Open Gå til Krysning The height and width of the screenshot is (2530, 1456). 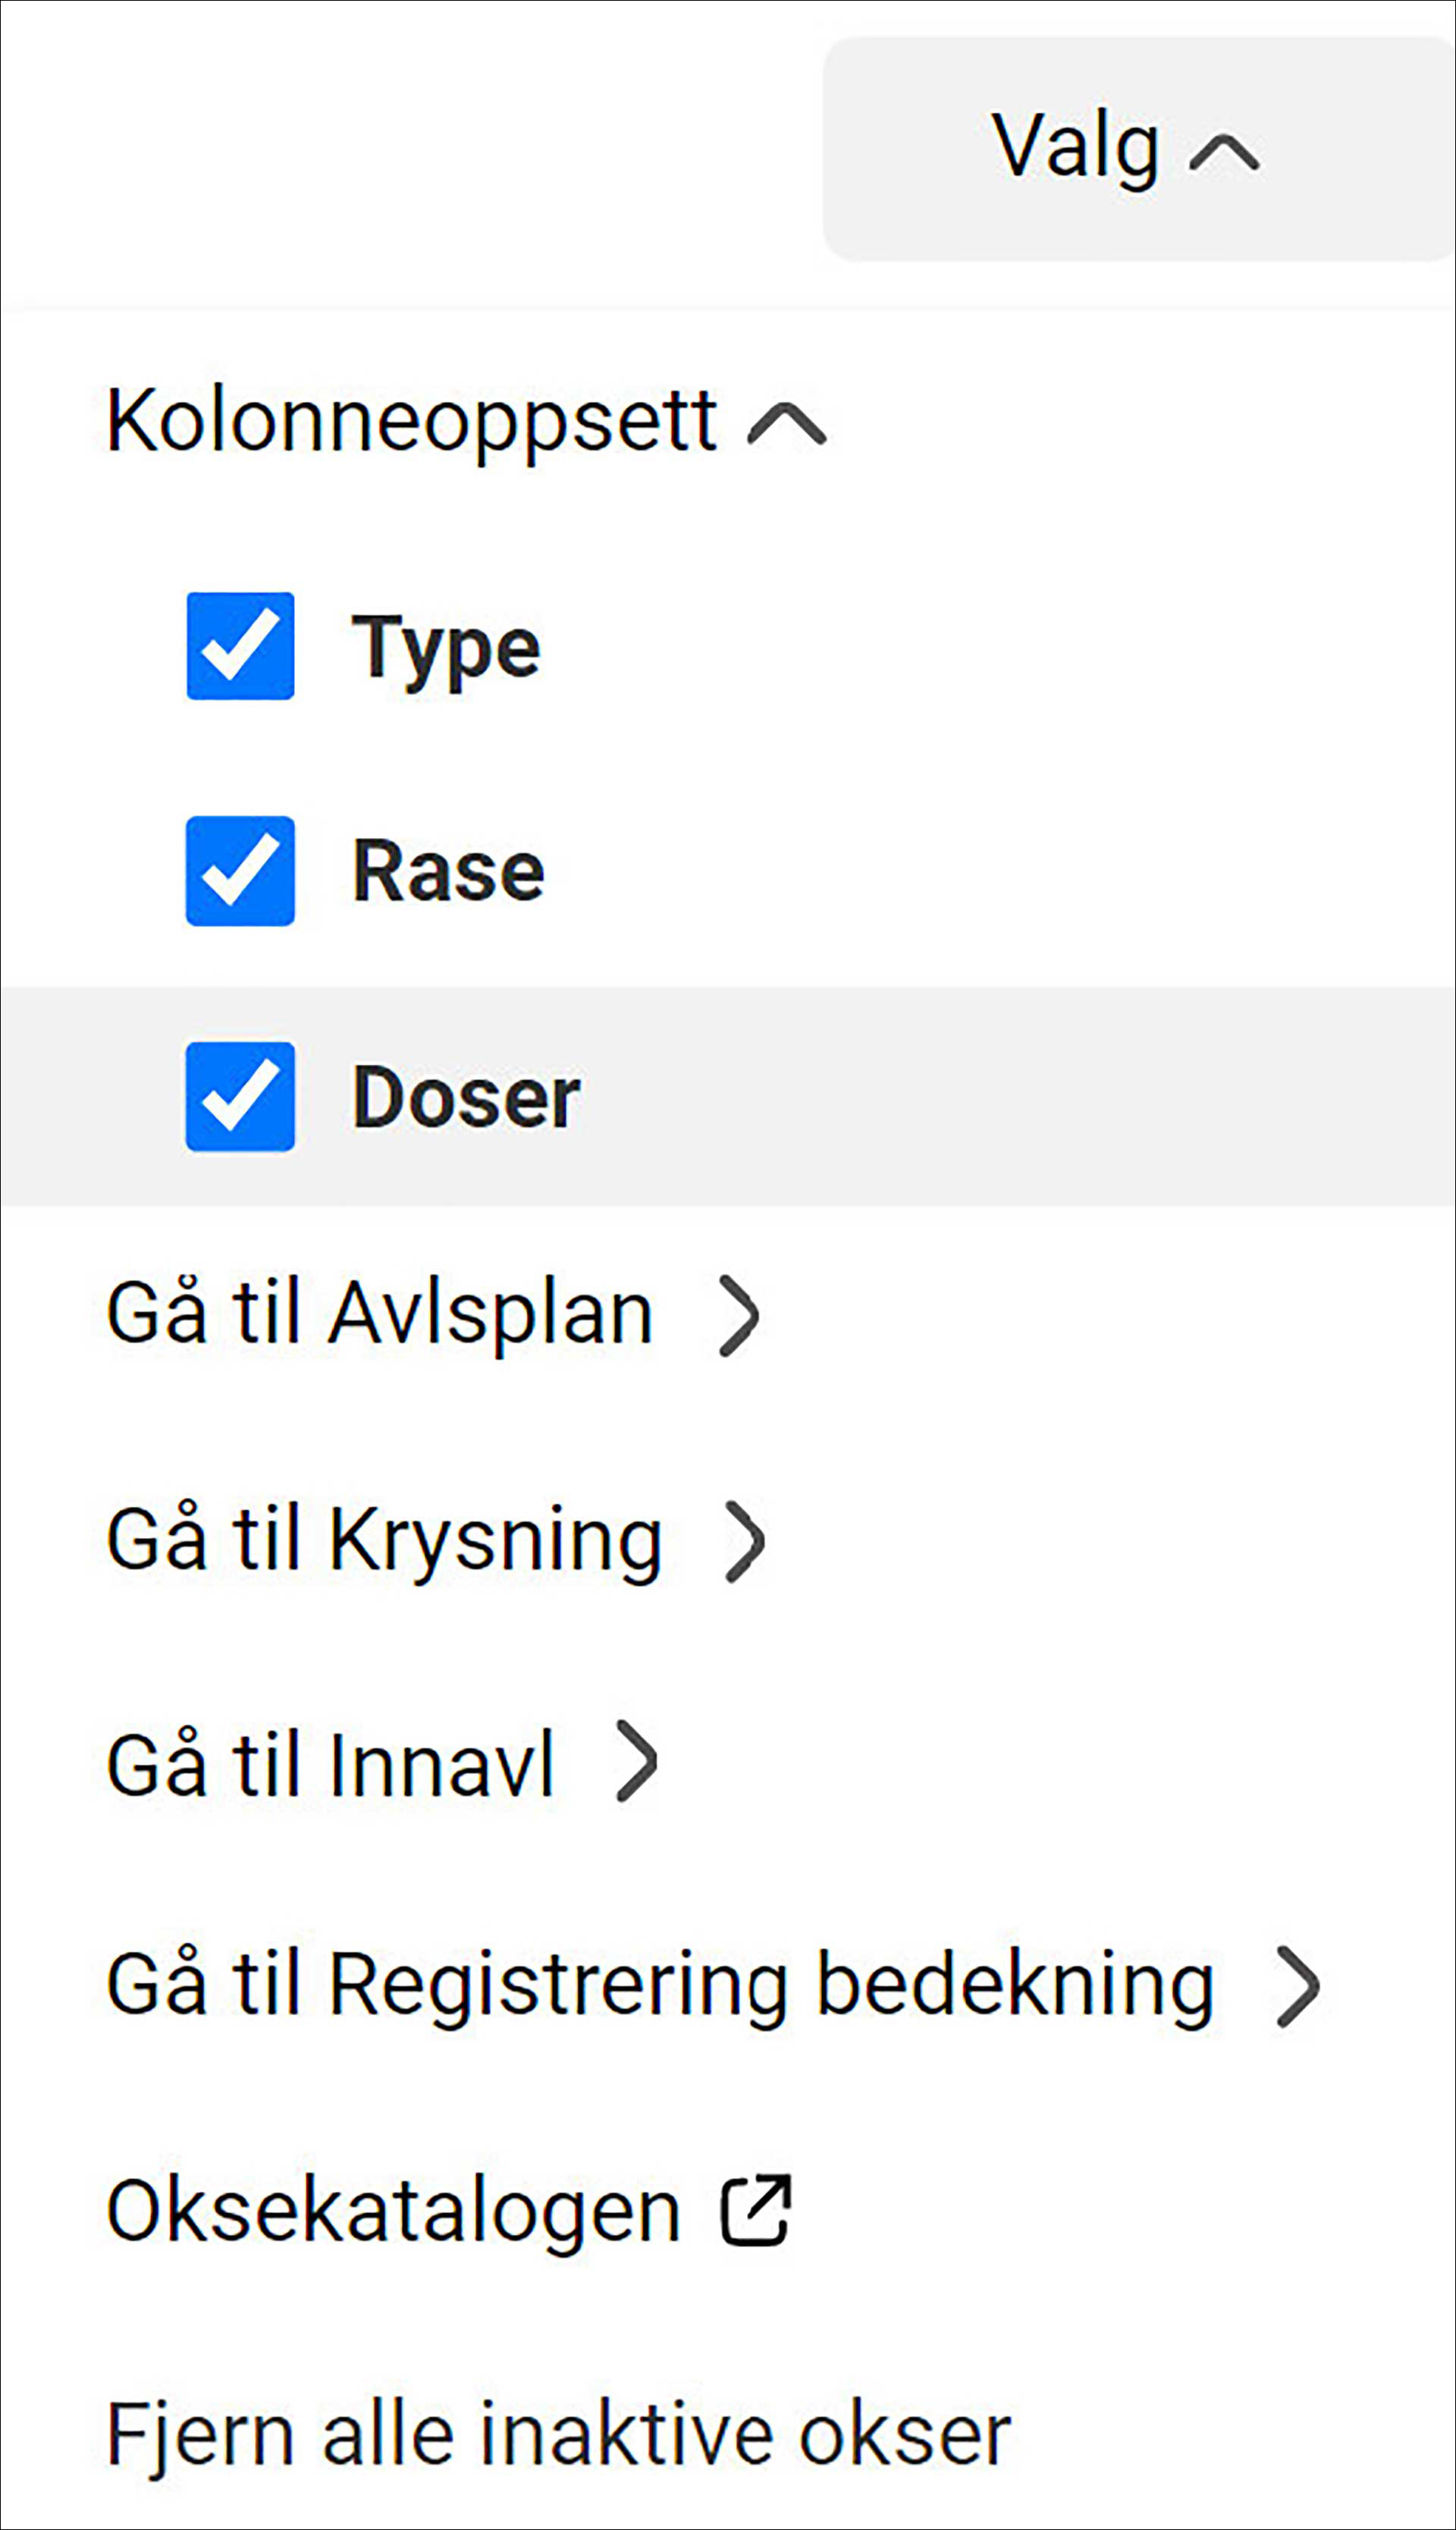pyautogui.click(x=436, y=1542)
